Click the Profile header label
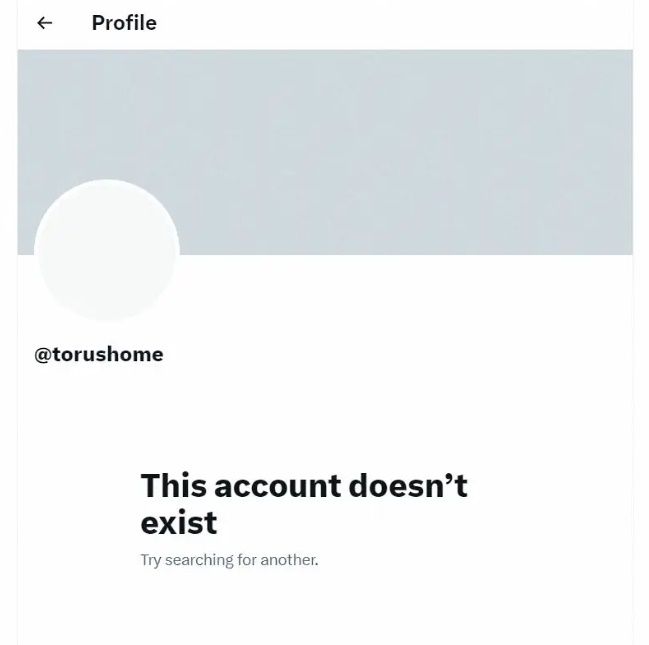 [x=124, y=23]
